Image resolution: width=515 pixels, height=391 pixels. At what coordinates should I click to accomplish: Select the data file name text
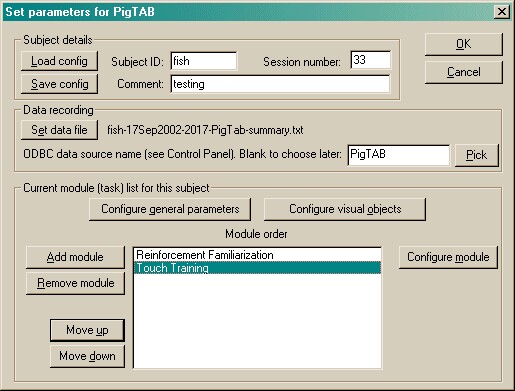click(x=205, y=130)
